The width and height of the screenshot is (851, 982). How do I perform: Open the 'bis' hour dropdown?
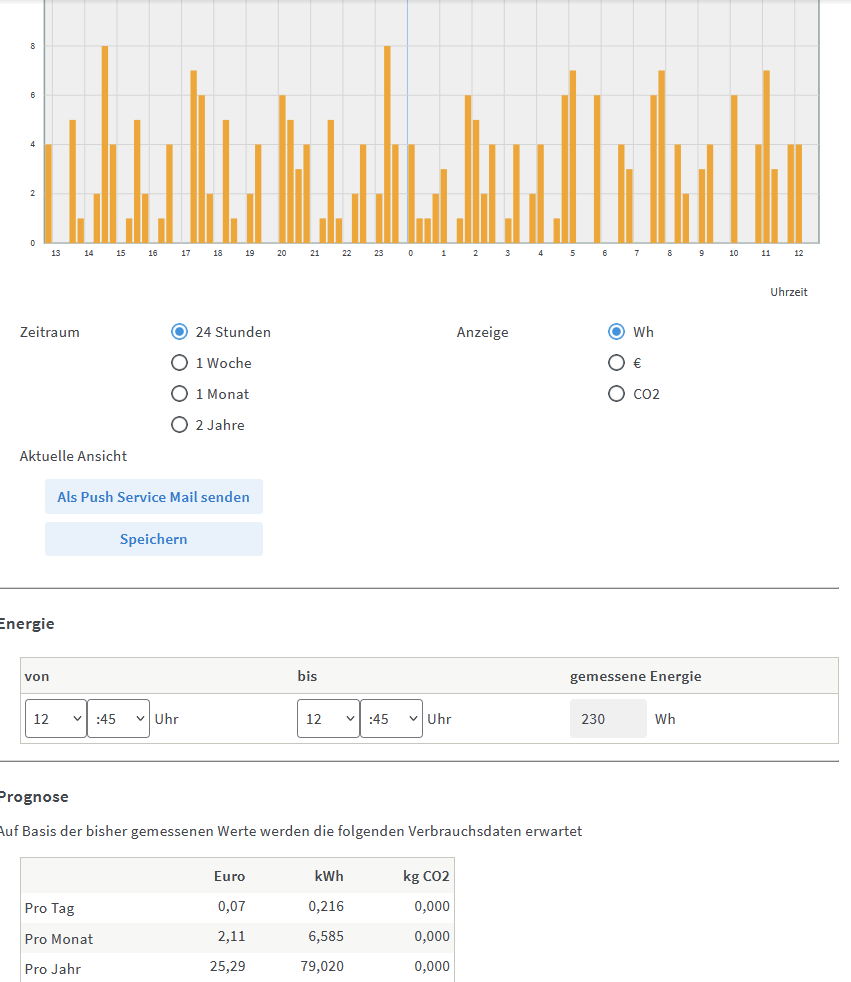click(328, 718)
